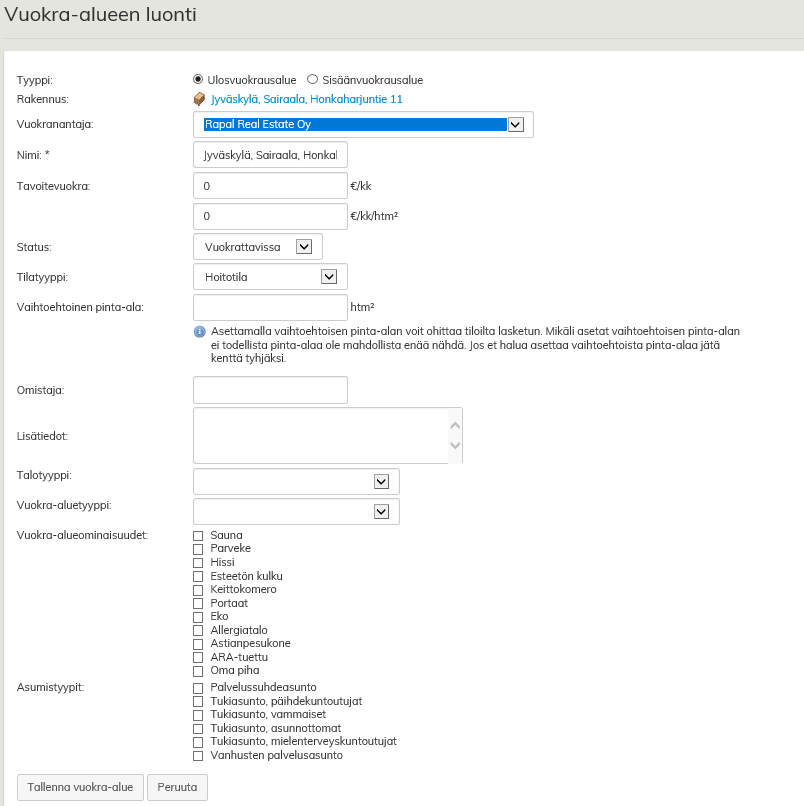Tick the Esteetön kulku checkbox
Image resolution: width=804 pixels, height=806 pixels.
198,577
